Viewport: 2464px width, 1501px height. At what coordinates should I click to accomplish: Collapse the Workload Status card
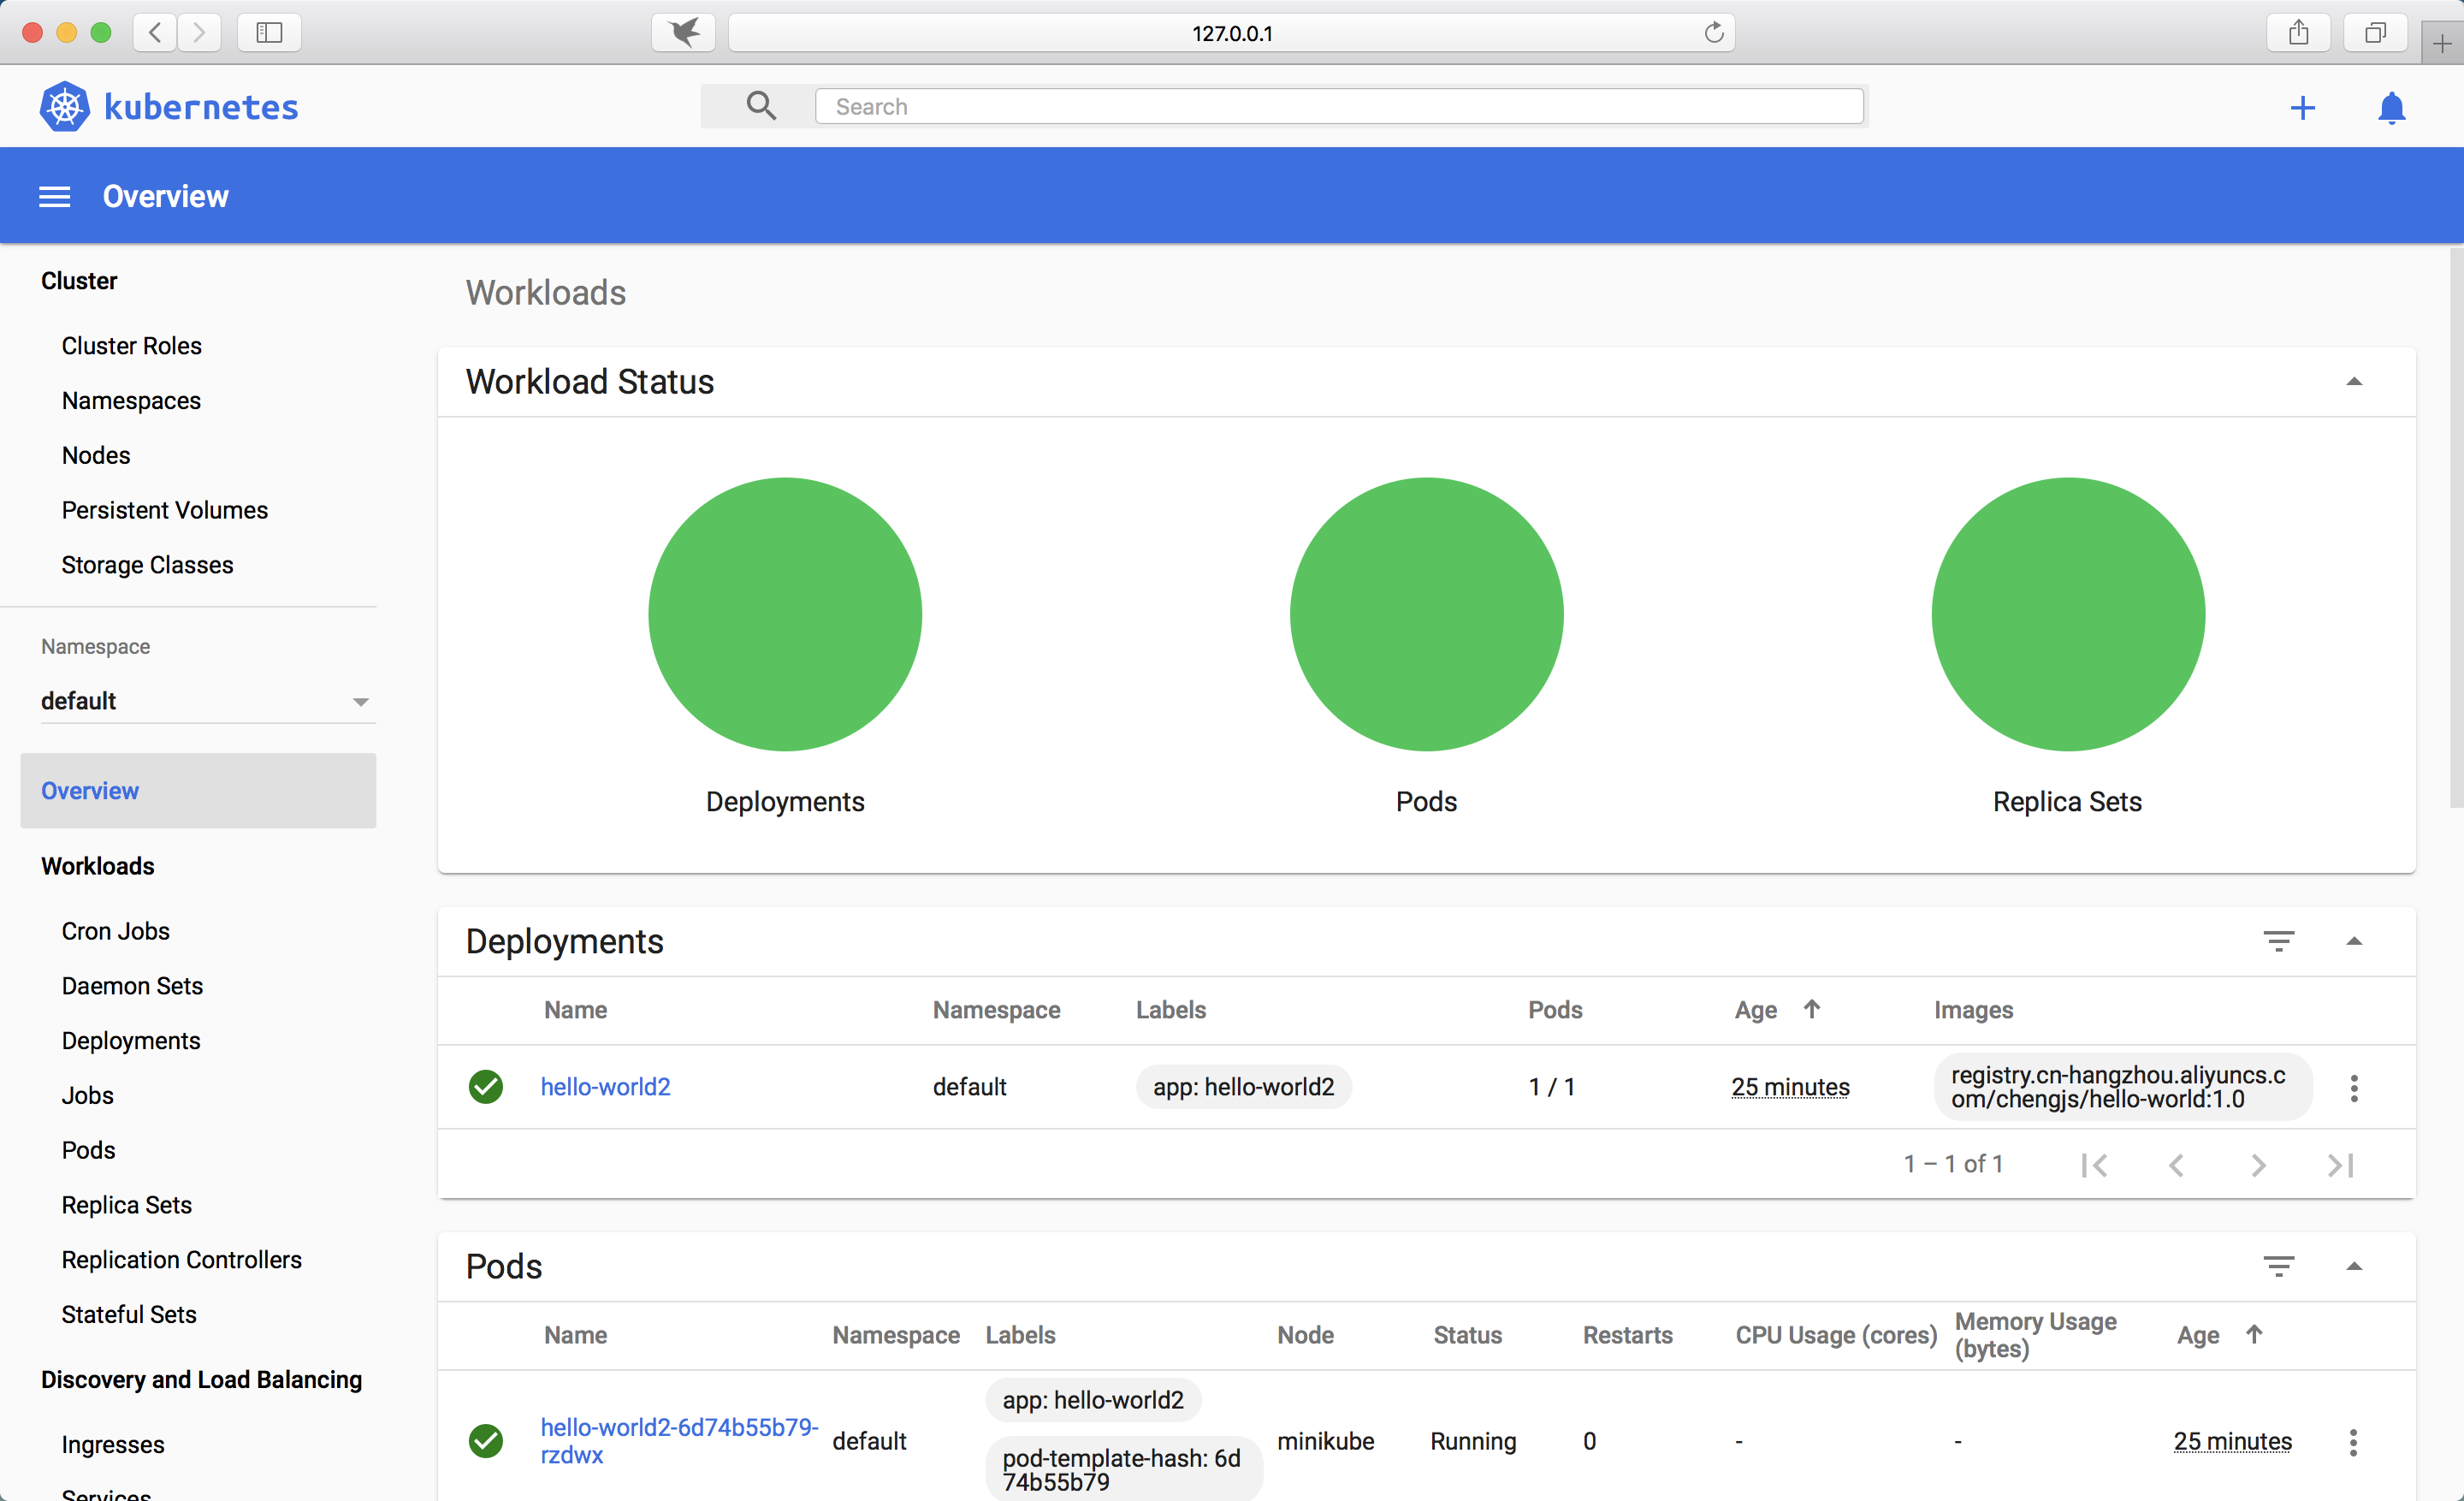(2354, 382)
